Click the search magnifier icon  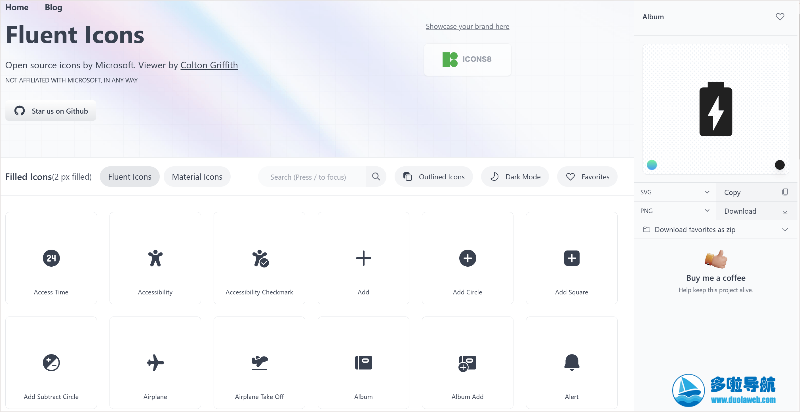click(x=376, y=177)
